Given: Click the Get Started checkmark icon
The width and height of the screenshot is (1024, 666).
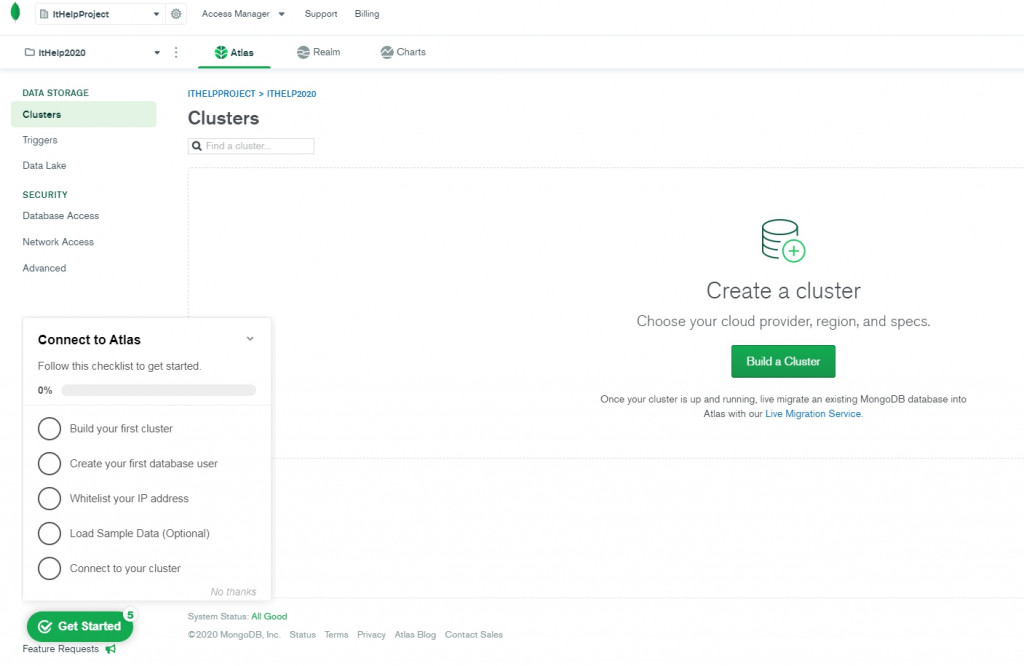Looking at the screenshot, I should click(x=44, y=627).
